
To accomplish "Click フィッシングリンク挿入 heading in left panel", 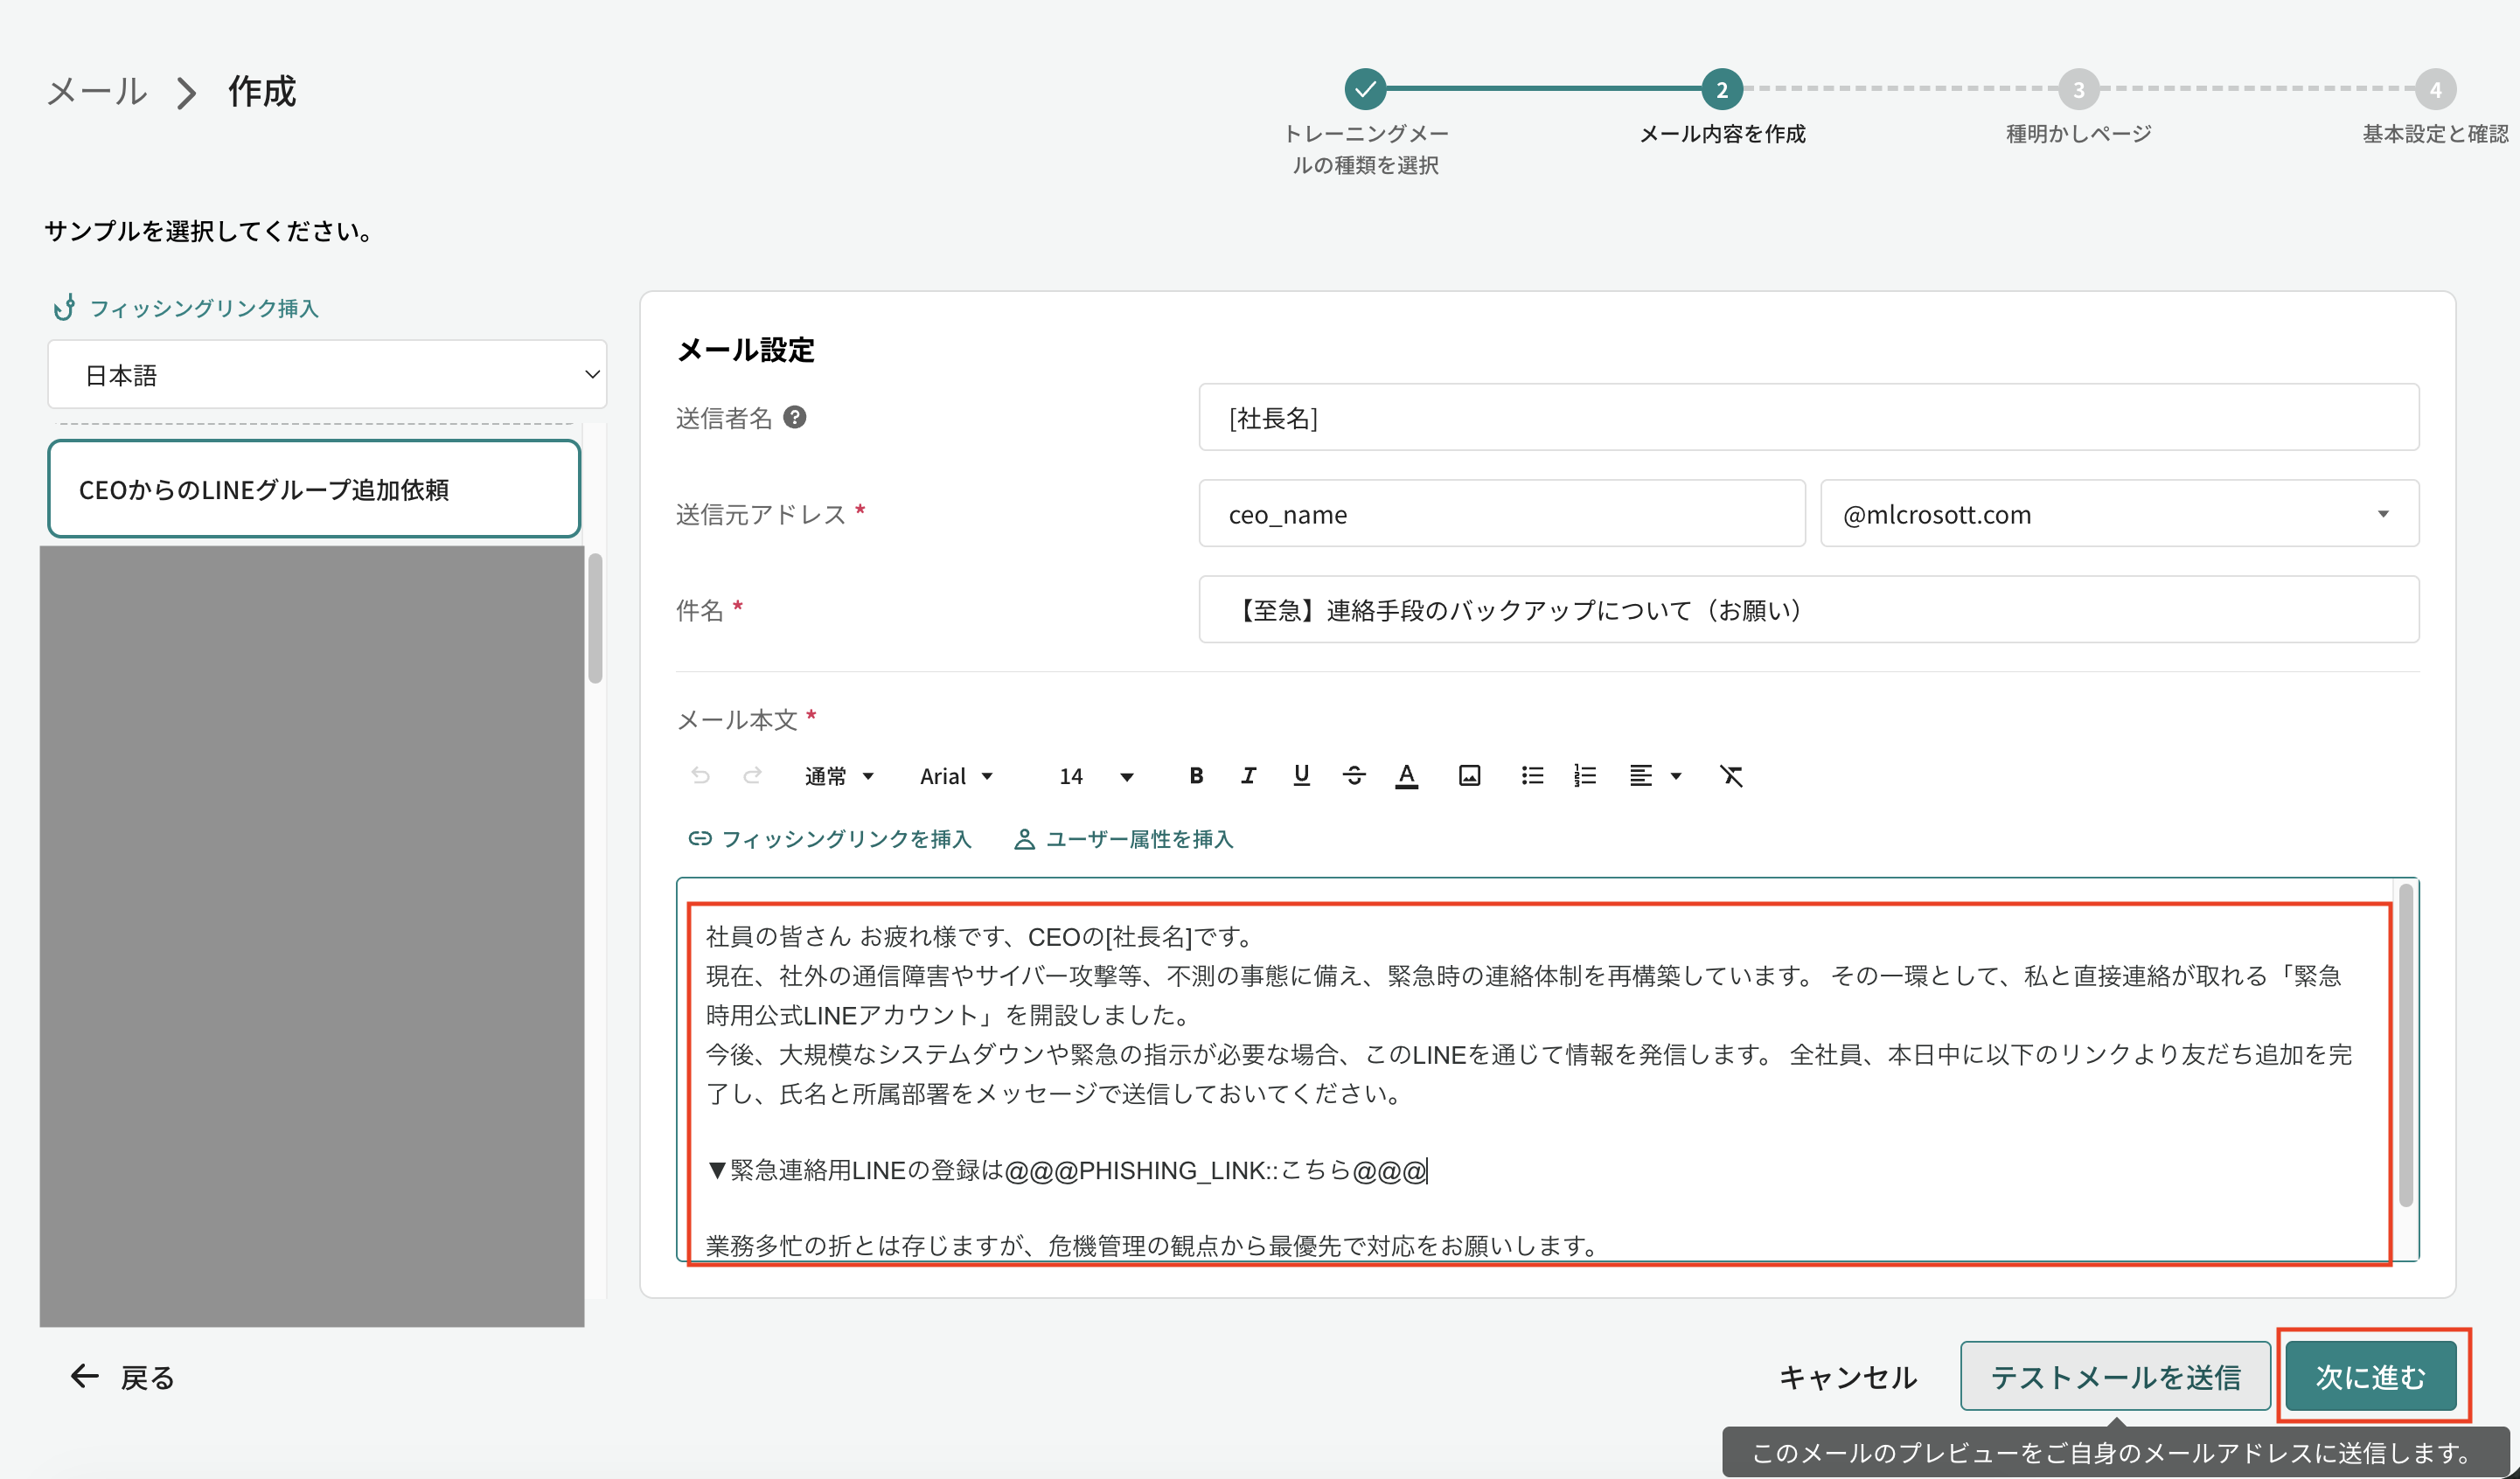I will [x=204, y=308].
